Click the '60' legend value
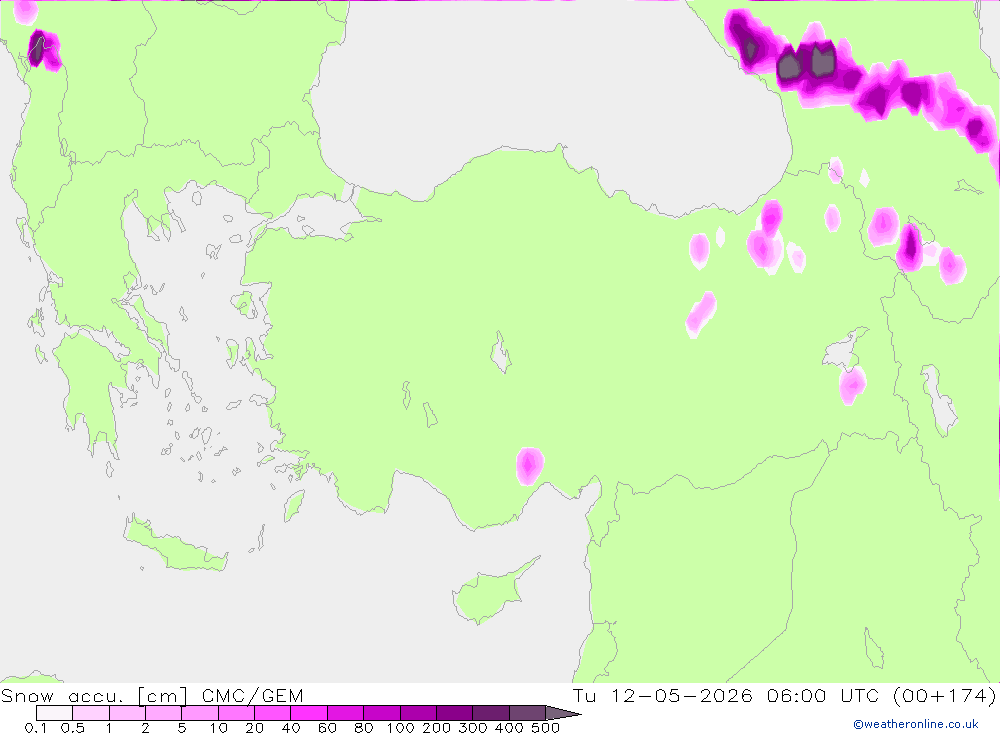The width and height of the screenshot is (1000, 733). (x=328, y=727)
